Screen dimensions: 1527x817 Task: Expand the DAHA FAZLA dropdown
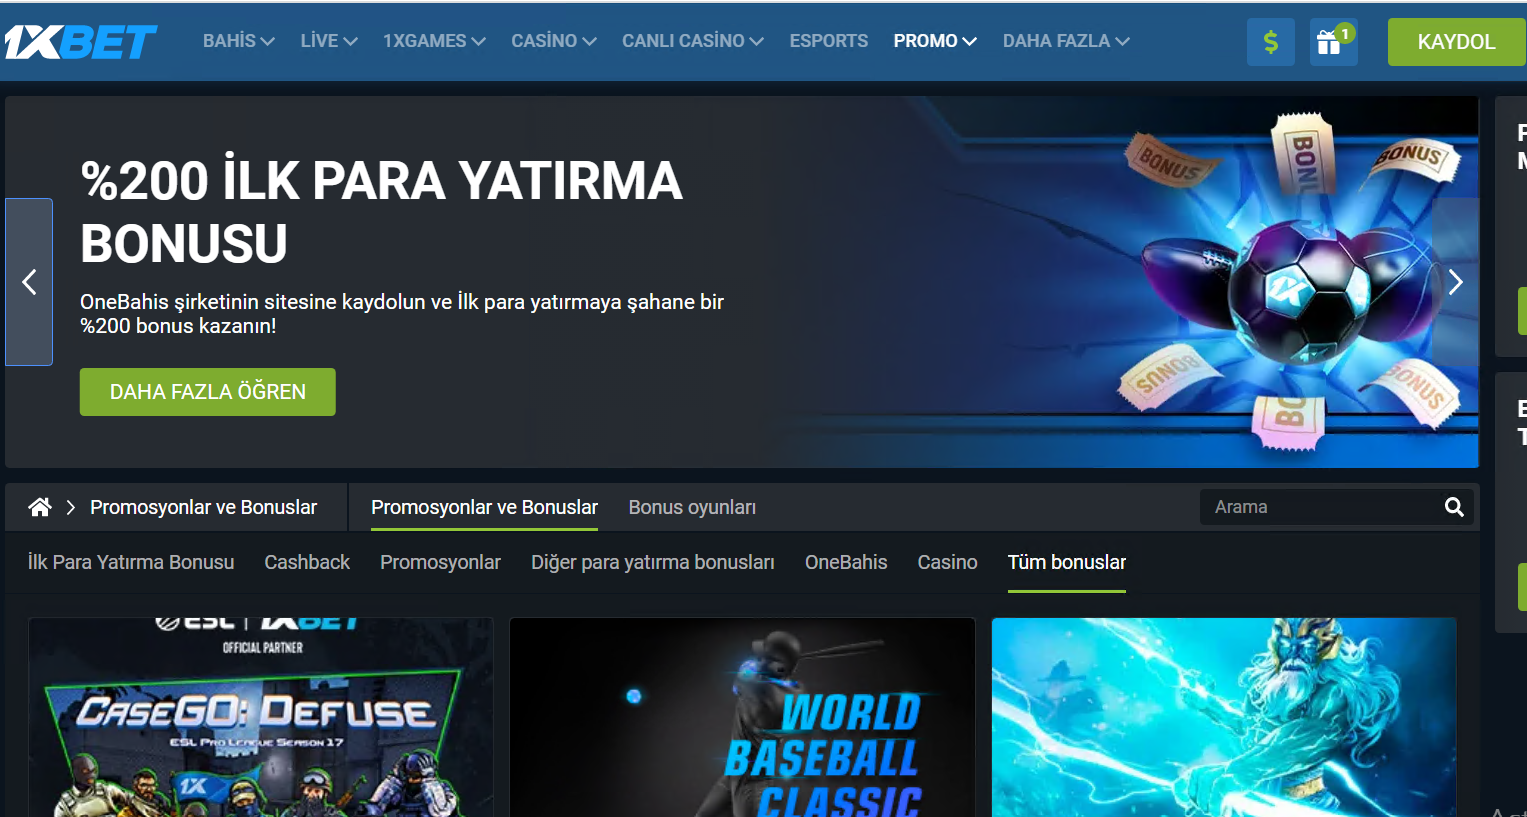[x=1066, y=41]
